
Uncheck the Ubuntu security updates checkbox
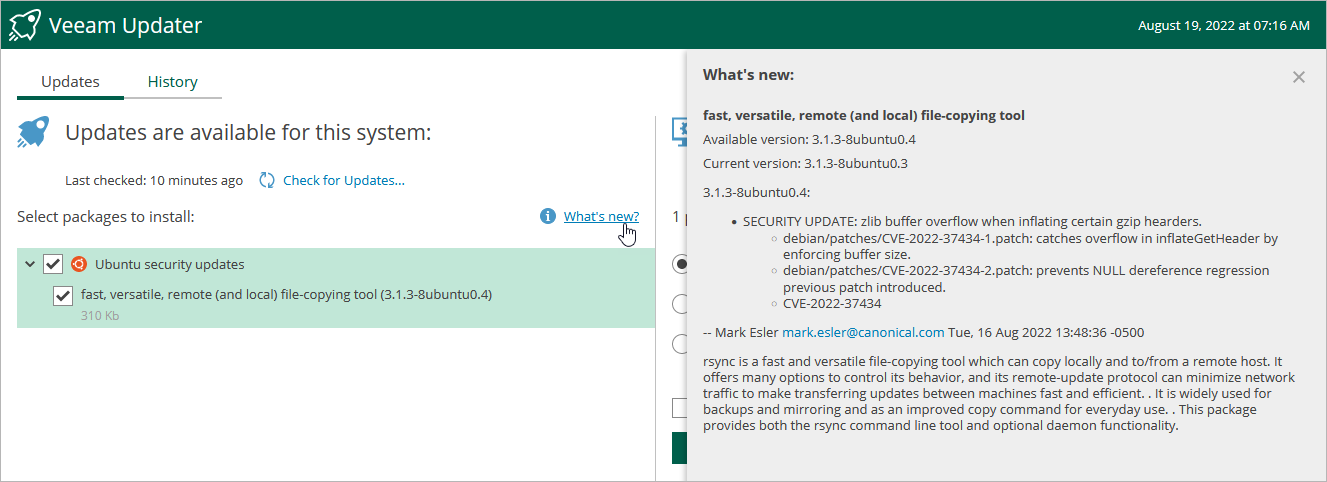point(53,264)
